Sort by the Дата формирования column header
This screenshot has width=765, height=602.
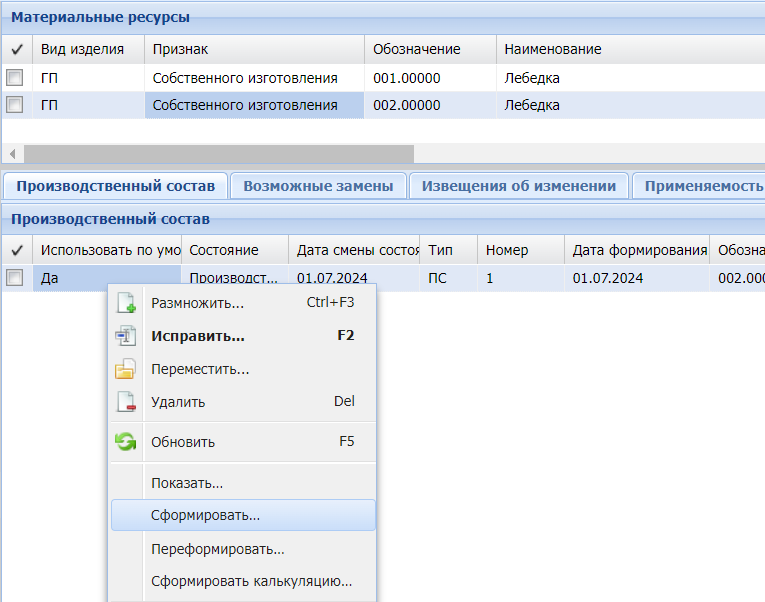click(635, 250)
